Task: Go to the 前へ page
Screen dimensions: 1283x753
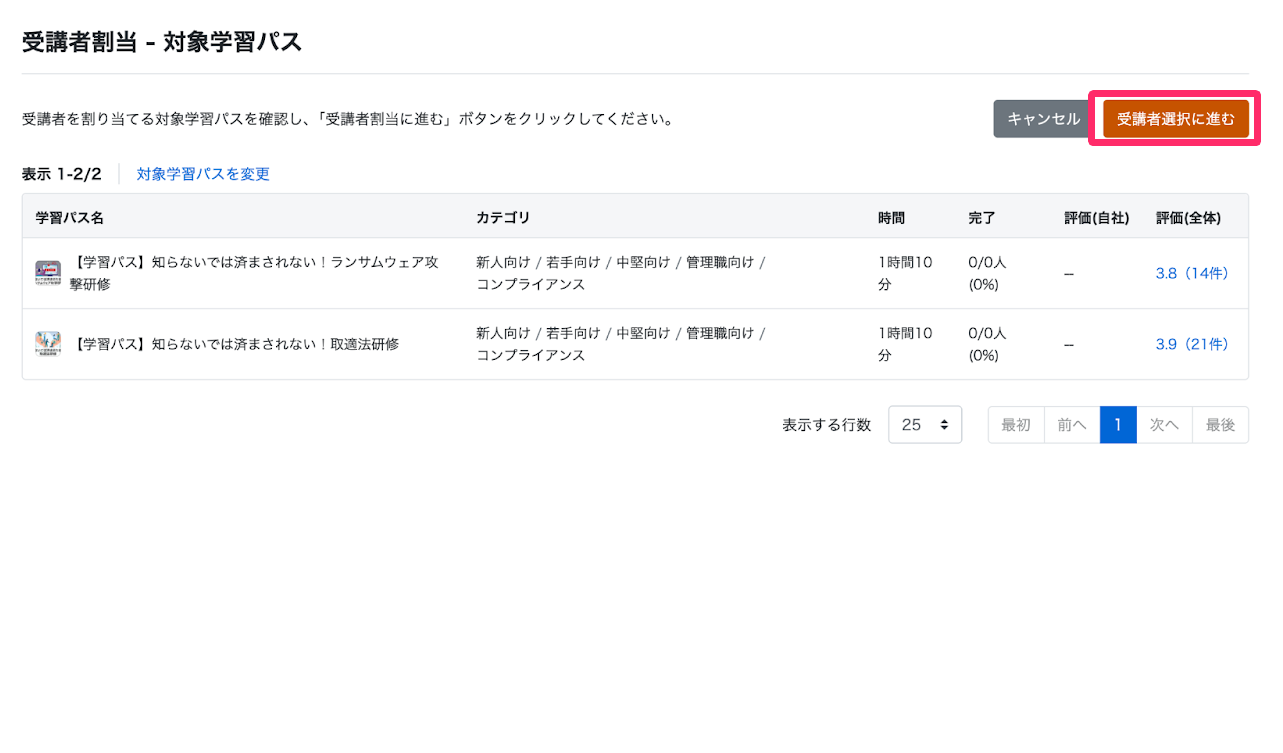Action: click(1072, 425)
